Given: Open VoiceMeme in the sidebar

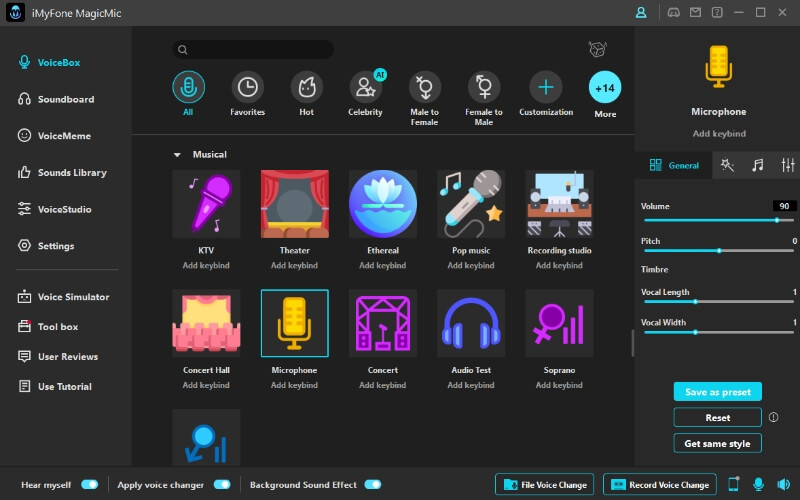Looking at the screenshot, I should 55,136.
